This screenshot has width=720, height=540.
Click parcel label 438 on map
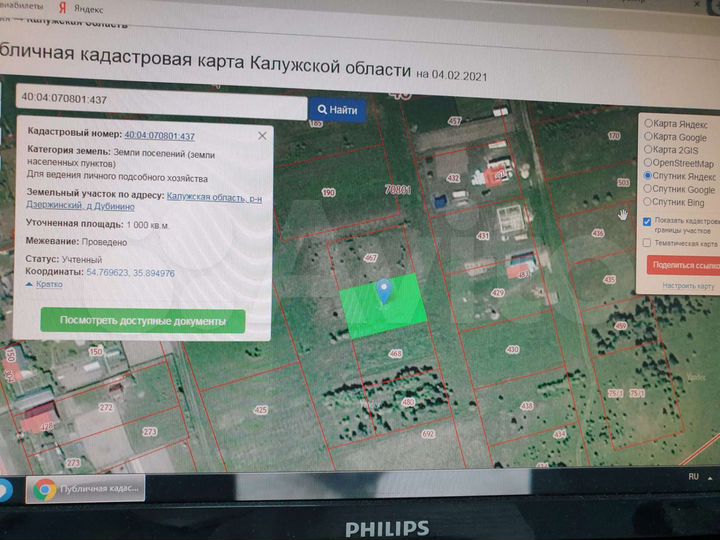point(527,406)
